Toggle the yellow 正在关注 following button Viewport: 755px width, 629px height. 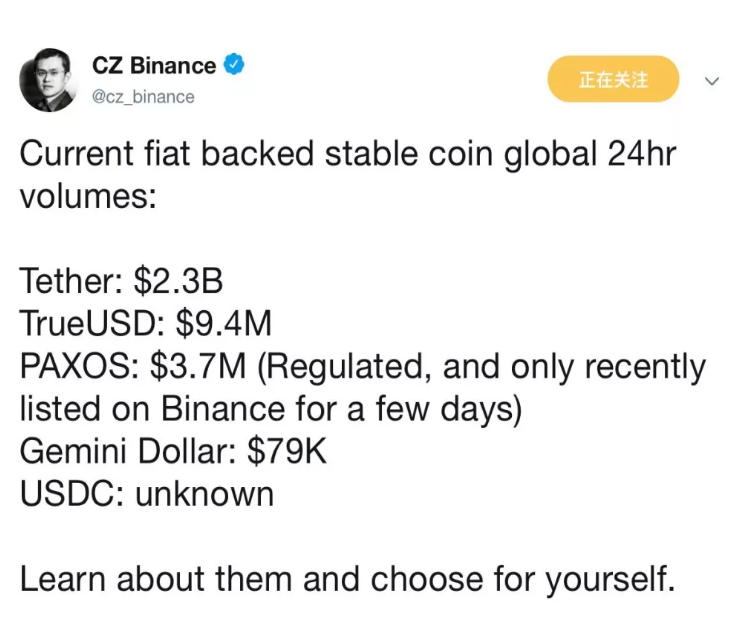(x=613, y=79)
